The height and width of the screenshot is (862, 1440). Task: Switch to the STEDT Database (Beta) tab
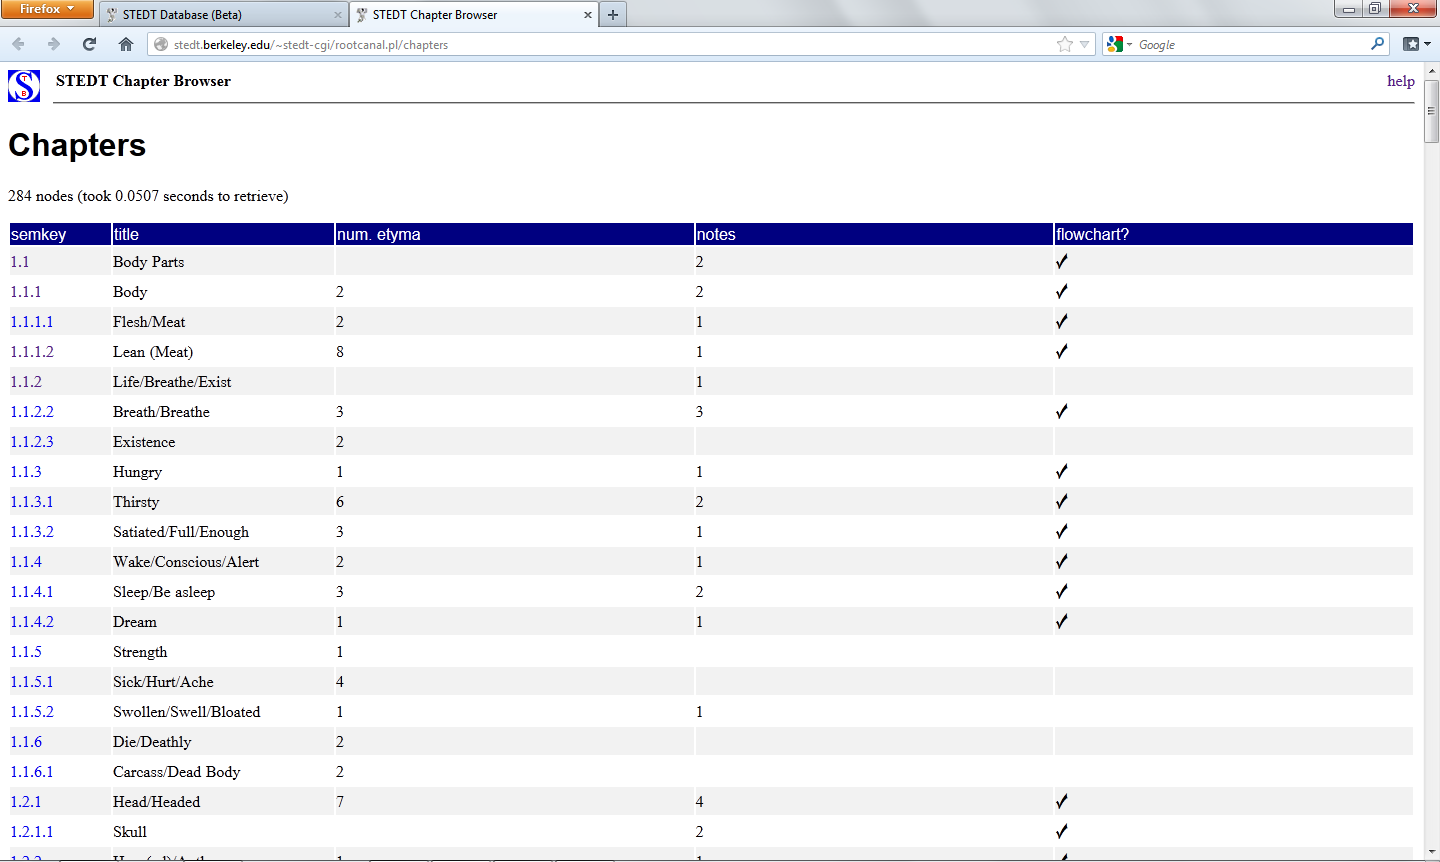220,15
